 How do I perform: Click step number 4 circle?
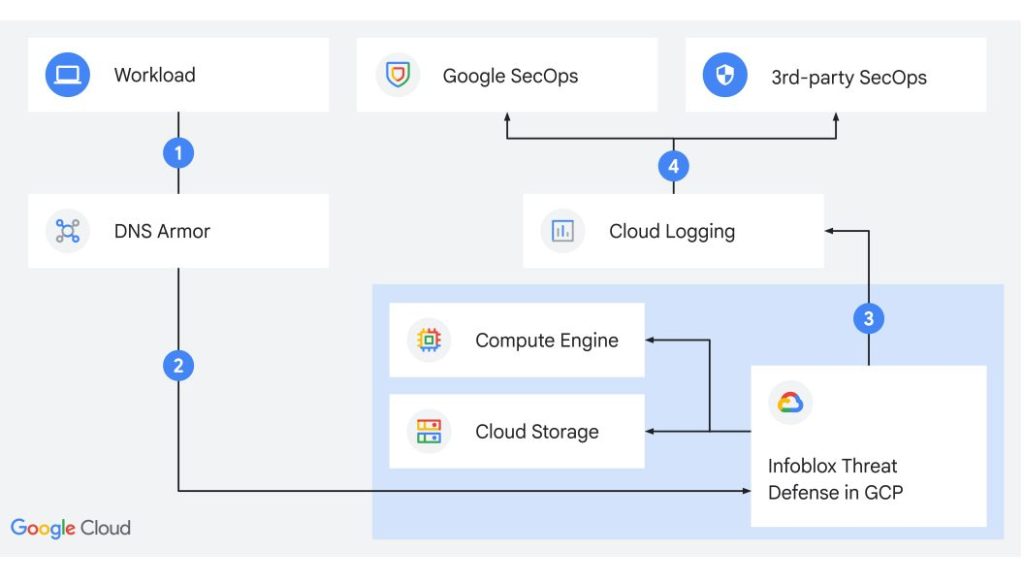pos(673,166)
